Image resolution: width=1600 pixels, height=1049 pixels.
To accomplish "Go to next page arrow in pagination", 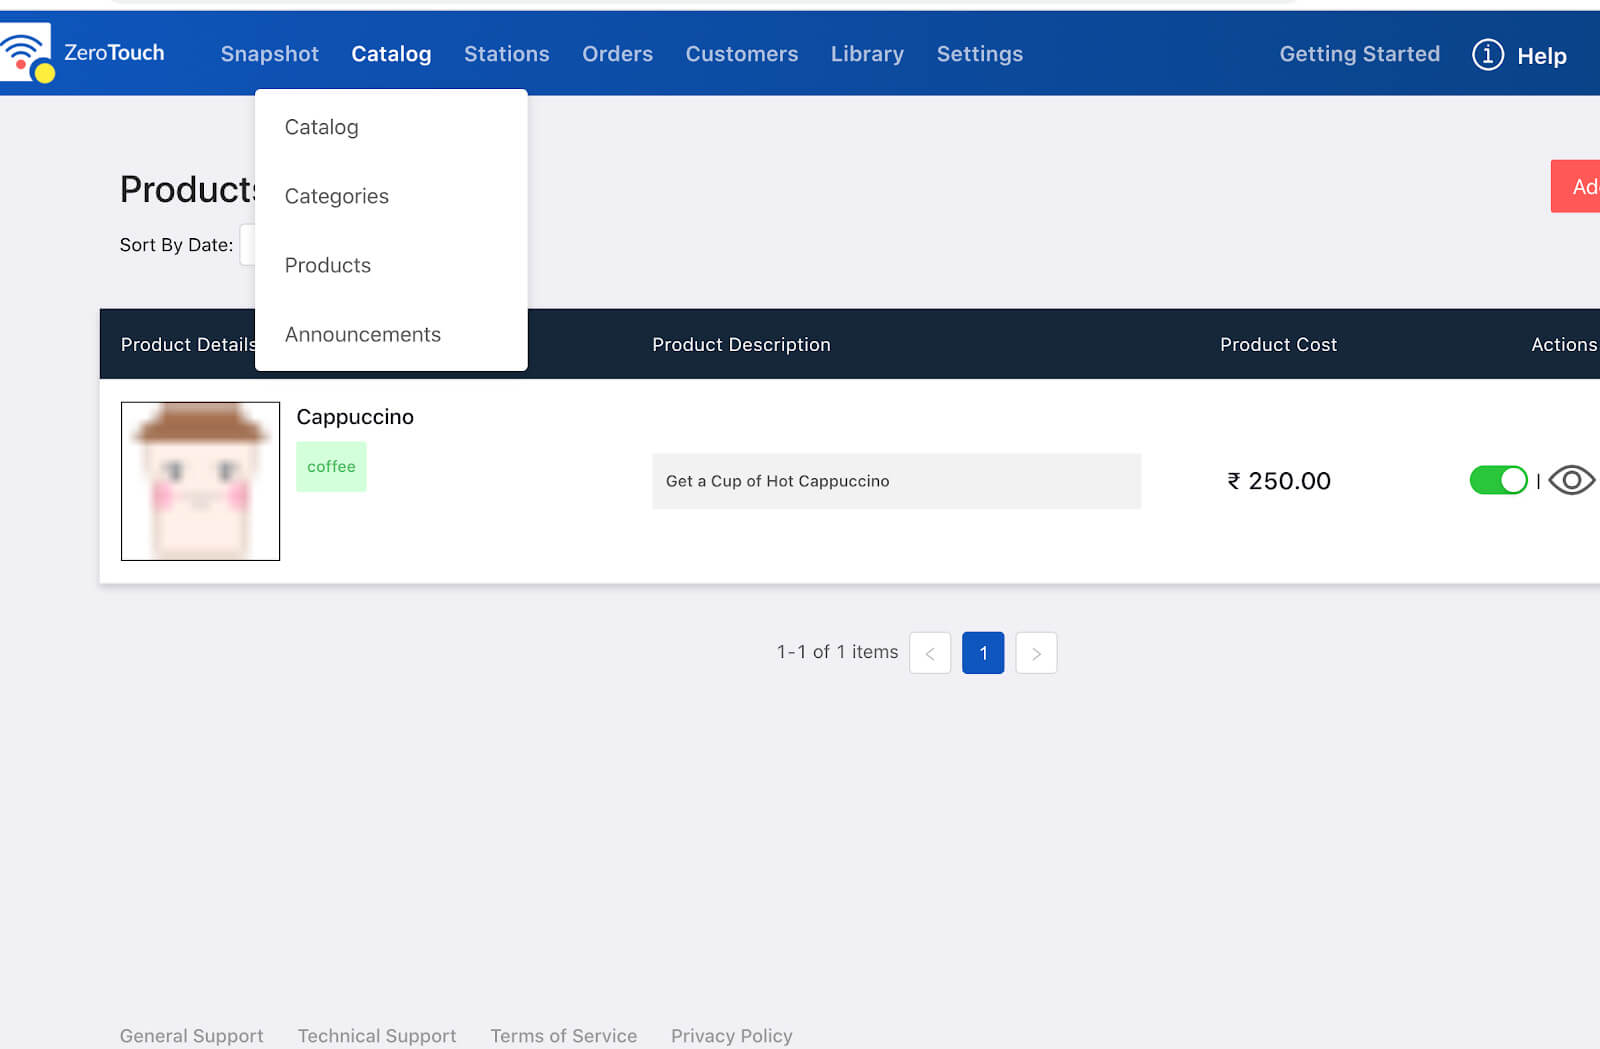I will click(1036, 653).
